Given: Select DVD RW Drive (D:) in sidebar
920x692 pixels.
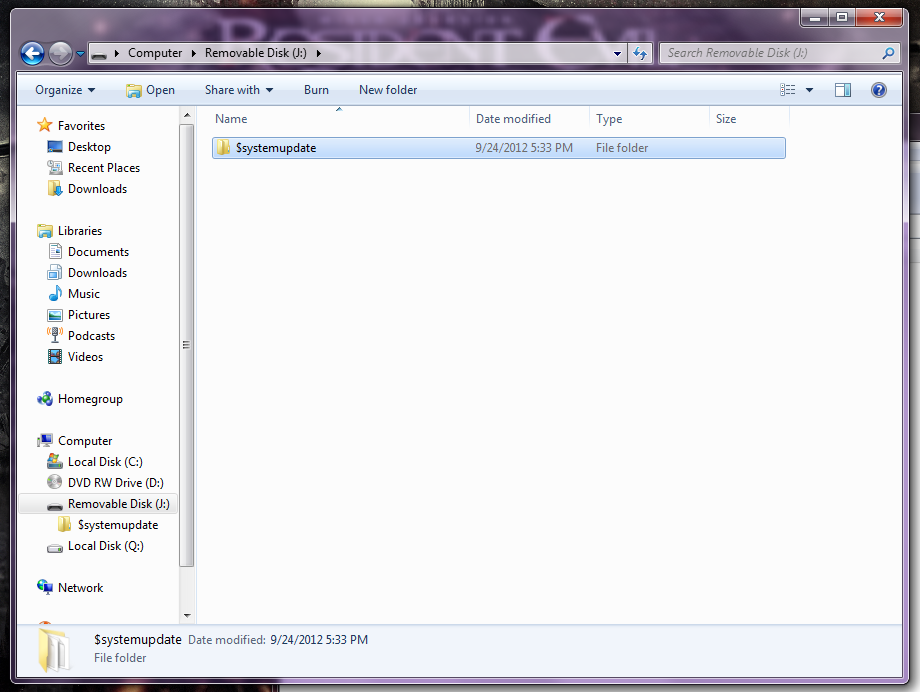Looking at the screenshot, I should click(115, 483).
